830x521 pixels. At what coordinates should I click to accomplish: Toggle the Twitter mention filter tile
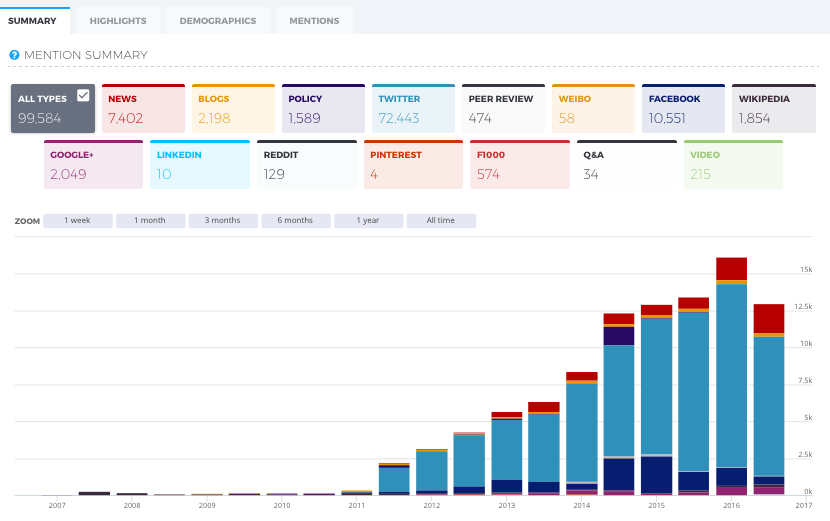[413, 109]
